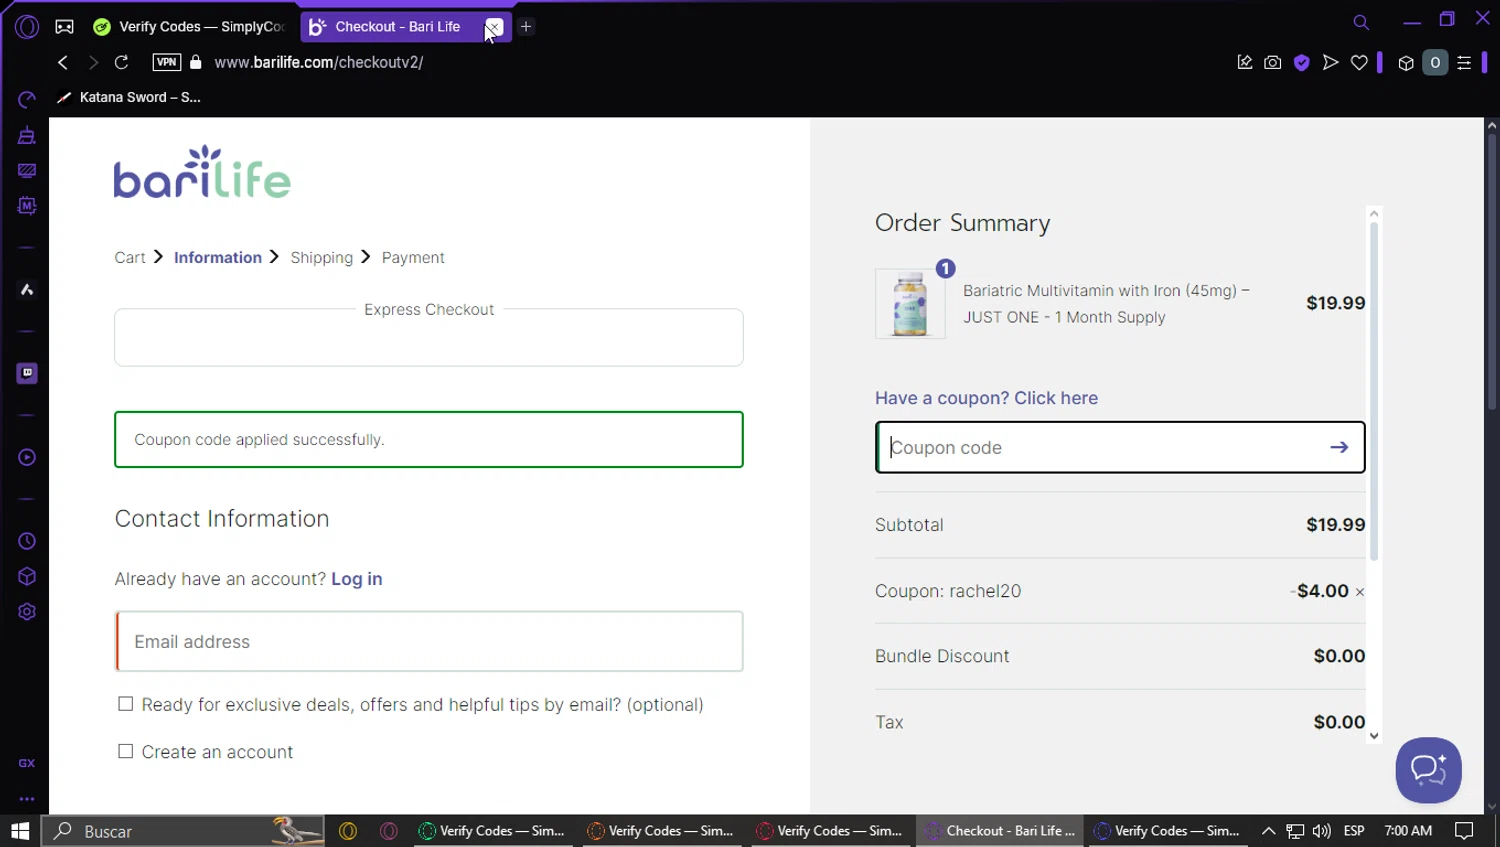Toggle the VPN badge in address bar
1500x847 pixels.
coord(167,62)
